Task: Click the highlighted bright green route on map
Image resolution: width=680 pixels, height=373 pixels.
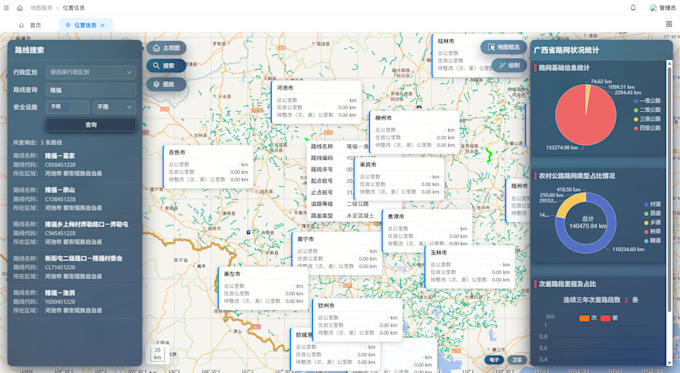Action: pyautogui.click(x=489, y=155)
